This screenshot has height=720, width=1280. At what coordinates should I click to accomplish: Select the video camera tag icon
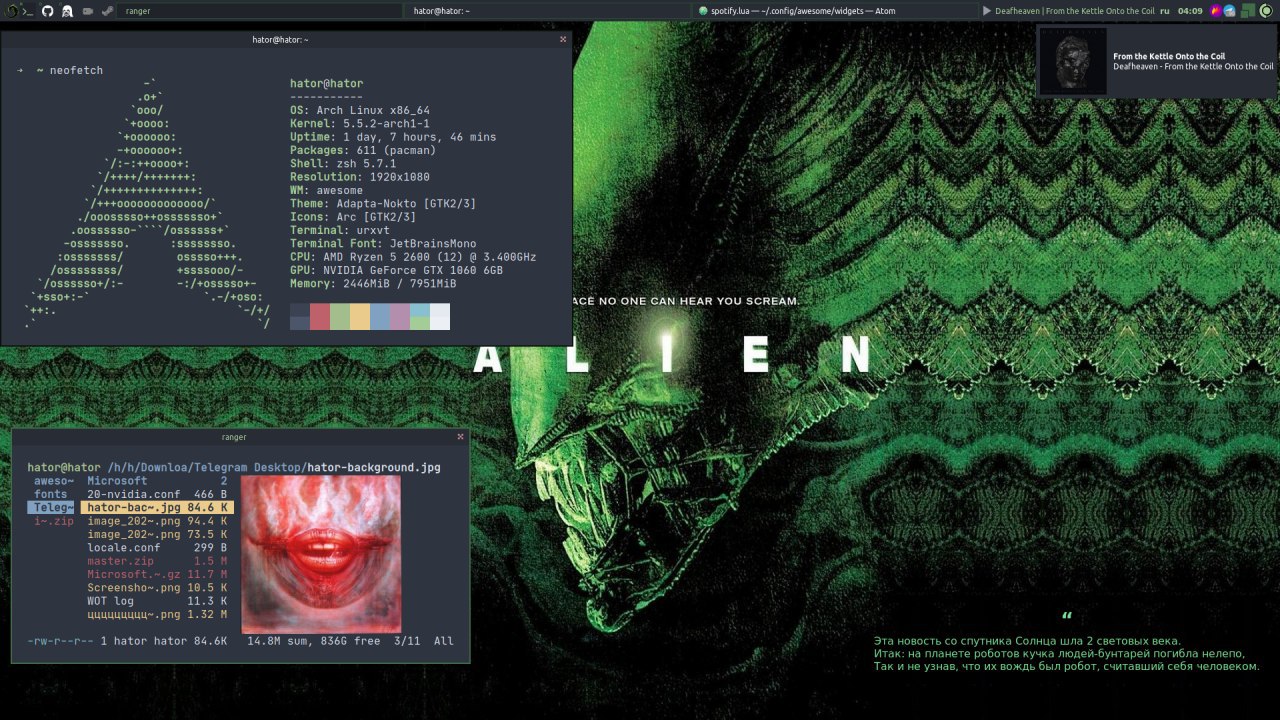[88, 11]
